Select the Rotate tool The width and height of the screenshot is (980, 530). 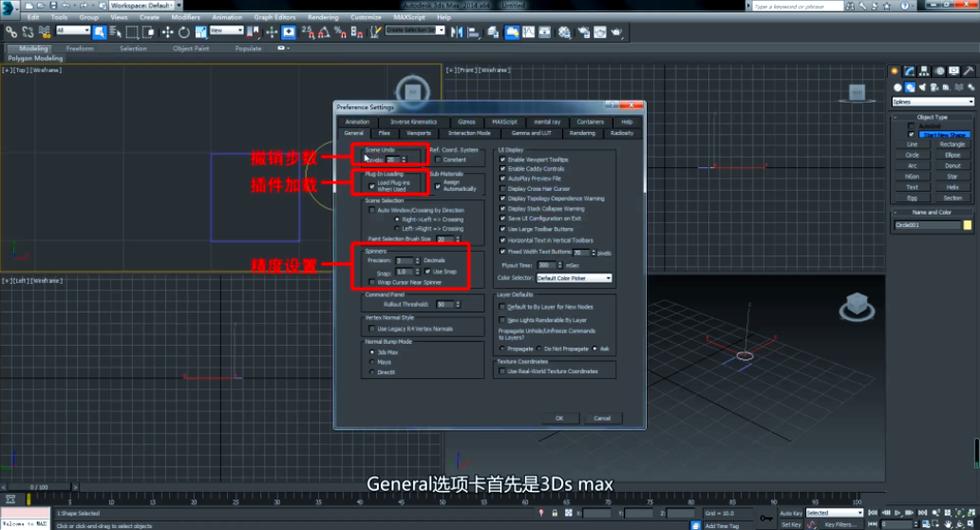pyautogui.click(x=184, y=32)
